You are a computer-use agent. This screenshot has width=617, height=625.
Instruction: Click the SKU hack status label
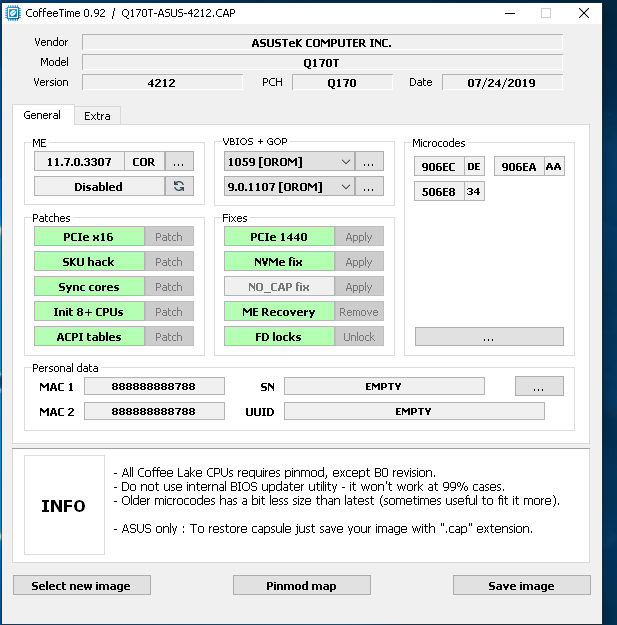click(89, 262)
